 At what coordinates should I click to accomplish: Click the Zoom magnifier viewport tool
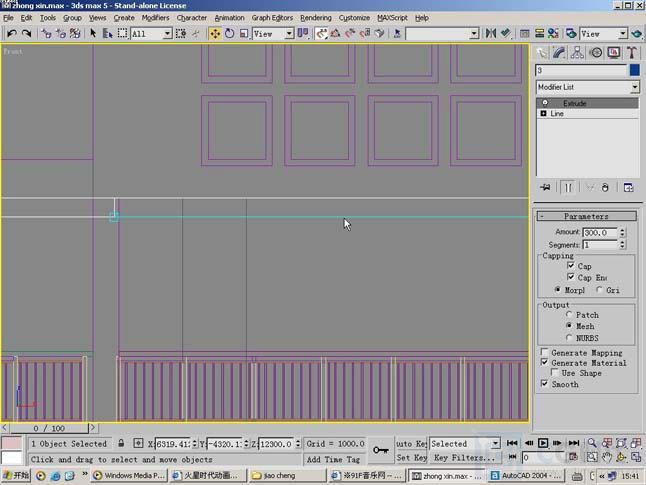coord(592,443)
